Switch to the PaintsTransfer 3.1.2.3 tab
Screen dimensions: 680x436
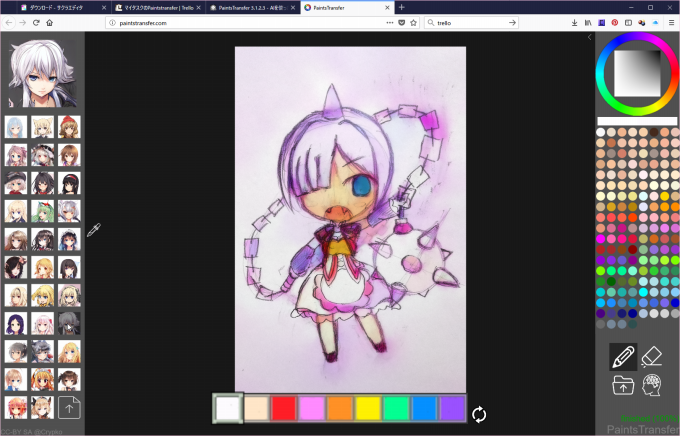pyautogui.click(x=253, y=7)
